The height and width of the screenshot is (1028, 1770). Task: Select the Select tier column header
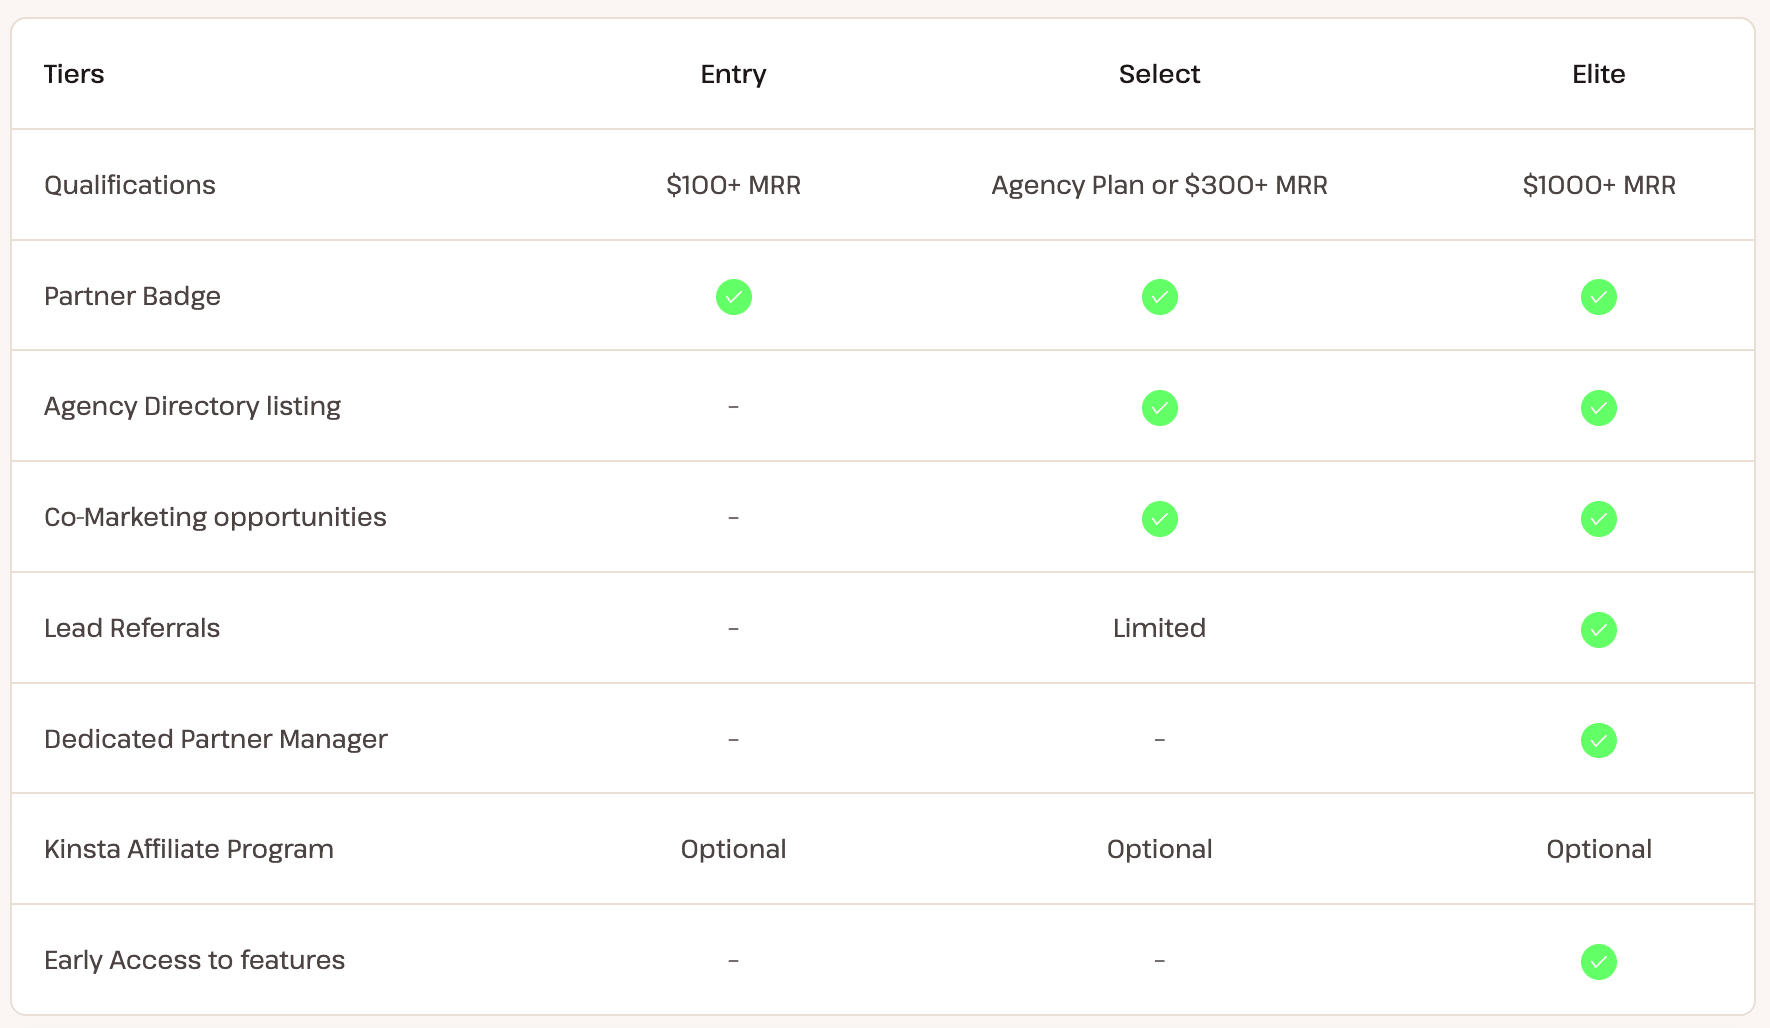pos(1159,74)
